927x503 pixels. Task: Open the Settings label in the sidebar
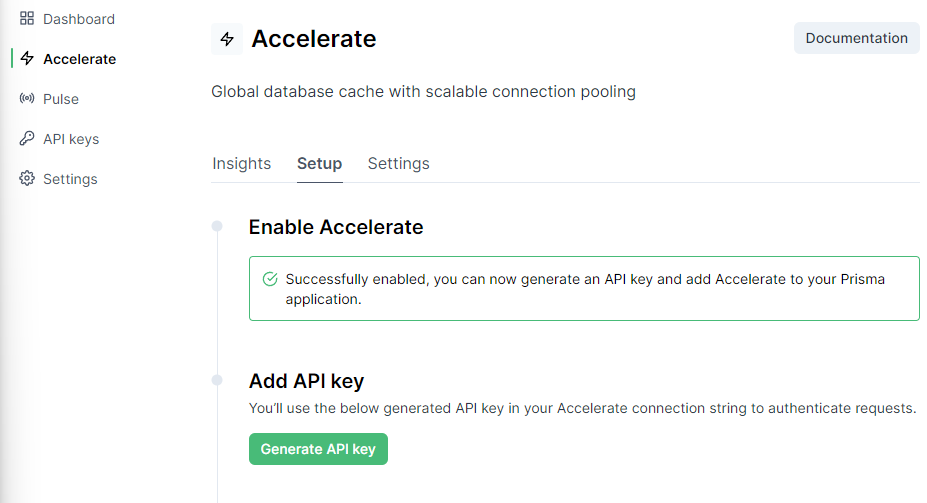point(70,179)
